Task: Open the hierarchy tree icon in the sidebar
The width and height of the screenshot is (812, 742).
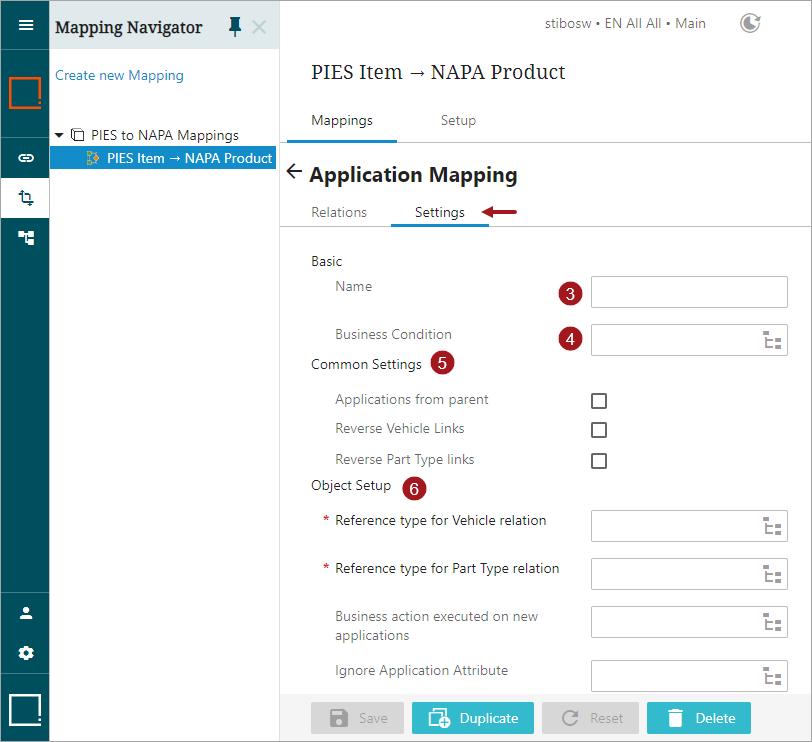Action: pyautogui.click(x=26, y=237)
